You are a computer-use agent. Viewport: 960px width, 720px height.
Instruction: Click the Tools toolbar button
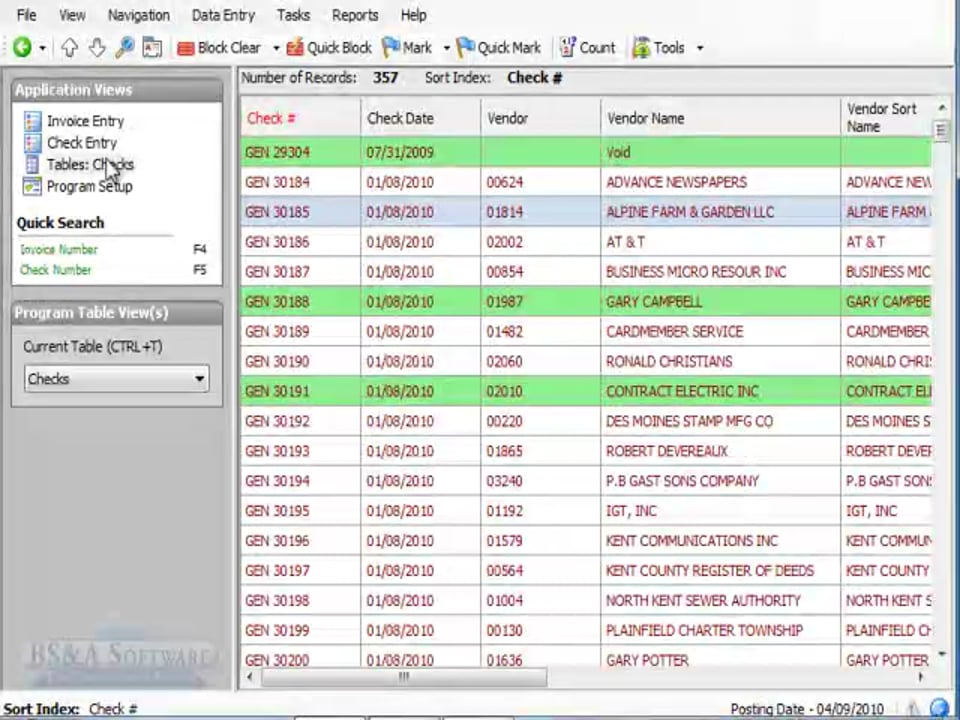pyautogui.click(x=659, y=48)
